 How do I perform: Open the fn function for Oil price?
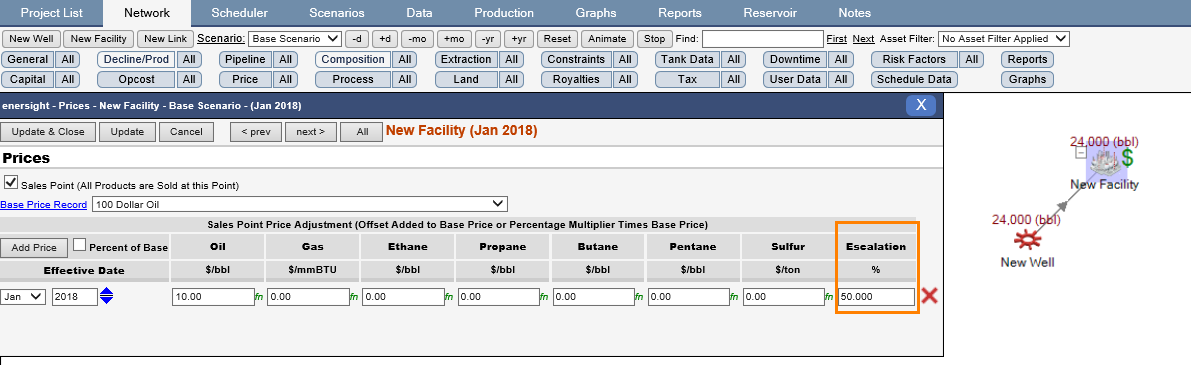258,298
